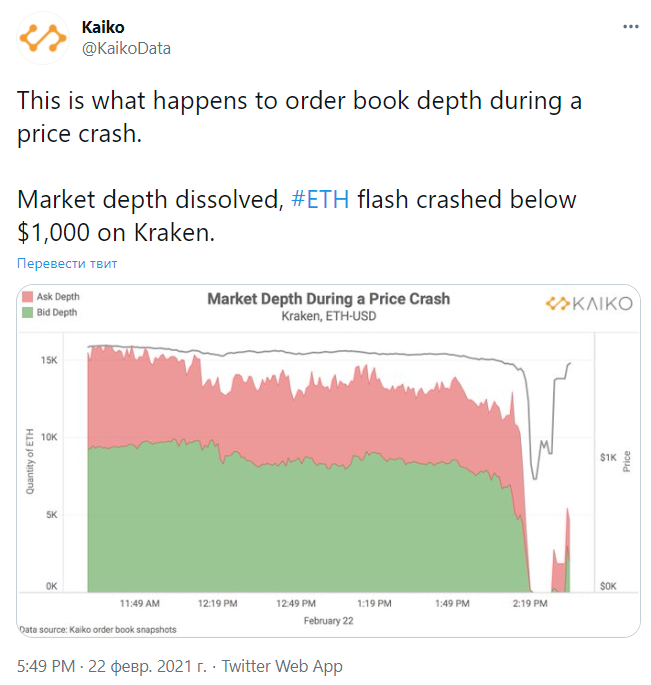Viewport: 651px width, 685px height.
Task: Open the tweet's more options menu
Action: [628, 26]
